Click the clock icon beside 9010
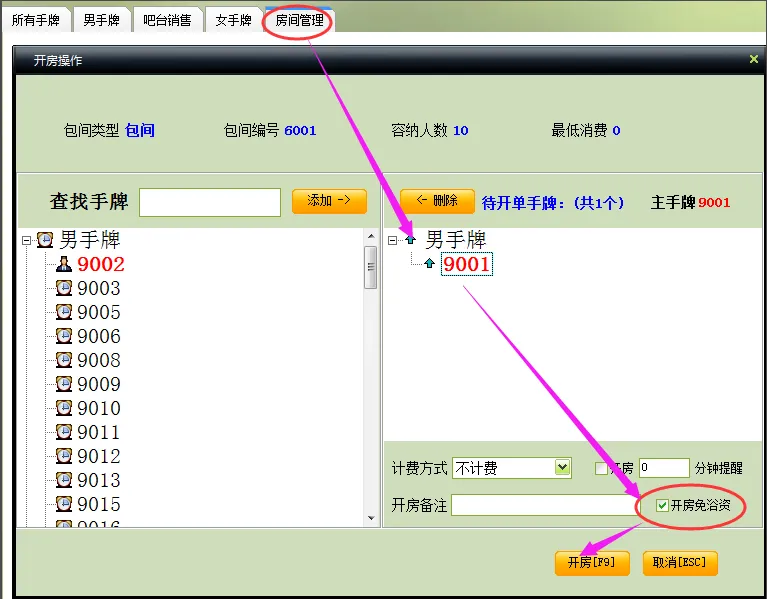Image resolution: width=767 pixels, height=599 pixels. coord(64,408)
